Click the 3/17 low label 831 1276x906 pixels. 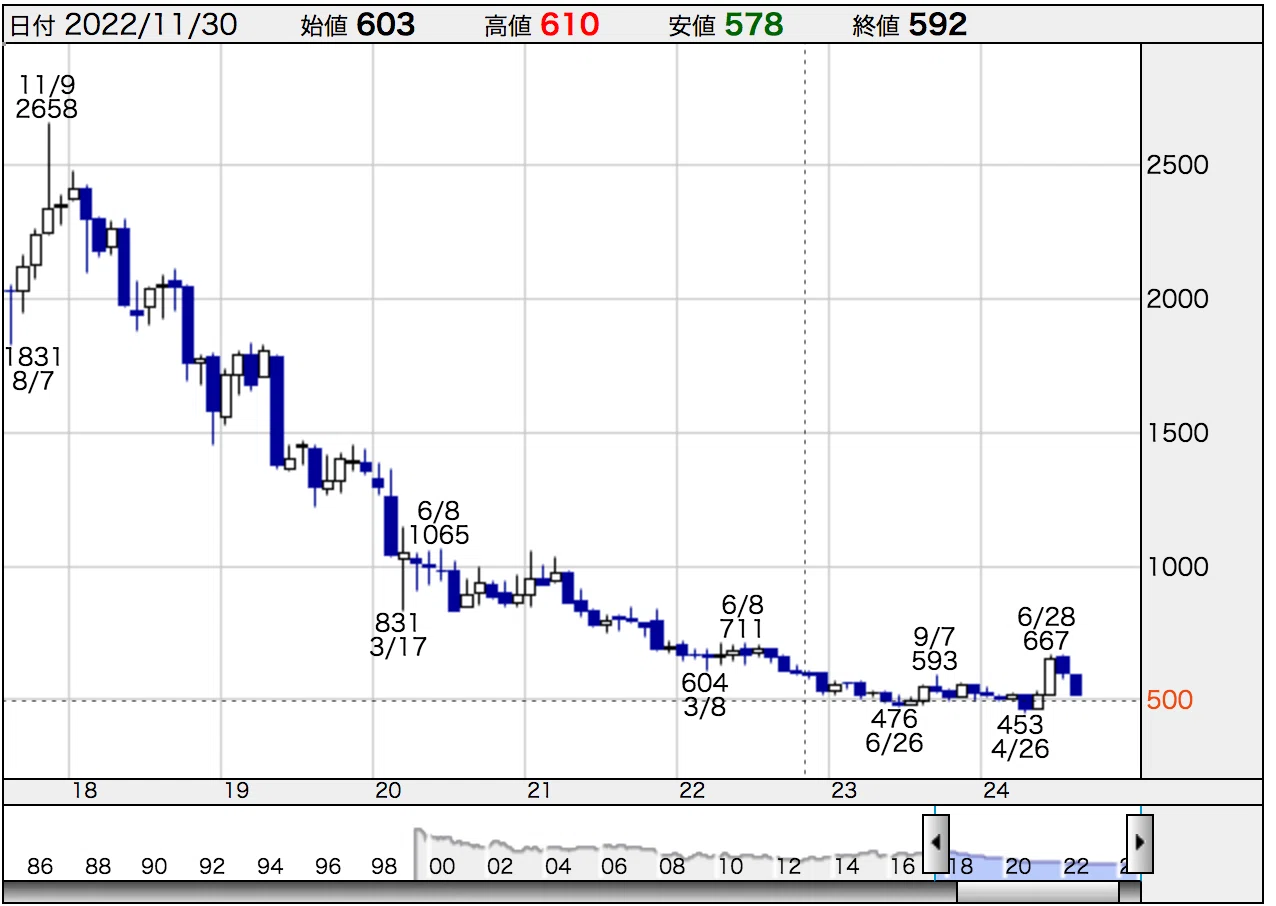pyautogui.click(x=396, y=623)
